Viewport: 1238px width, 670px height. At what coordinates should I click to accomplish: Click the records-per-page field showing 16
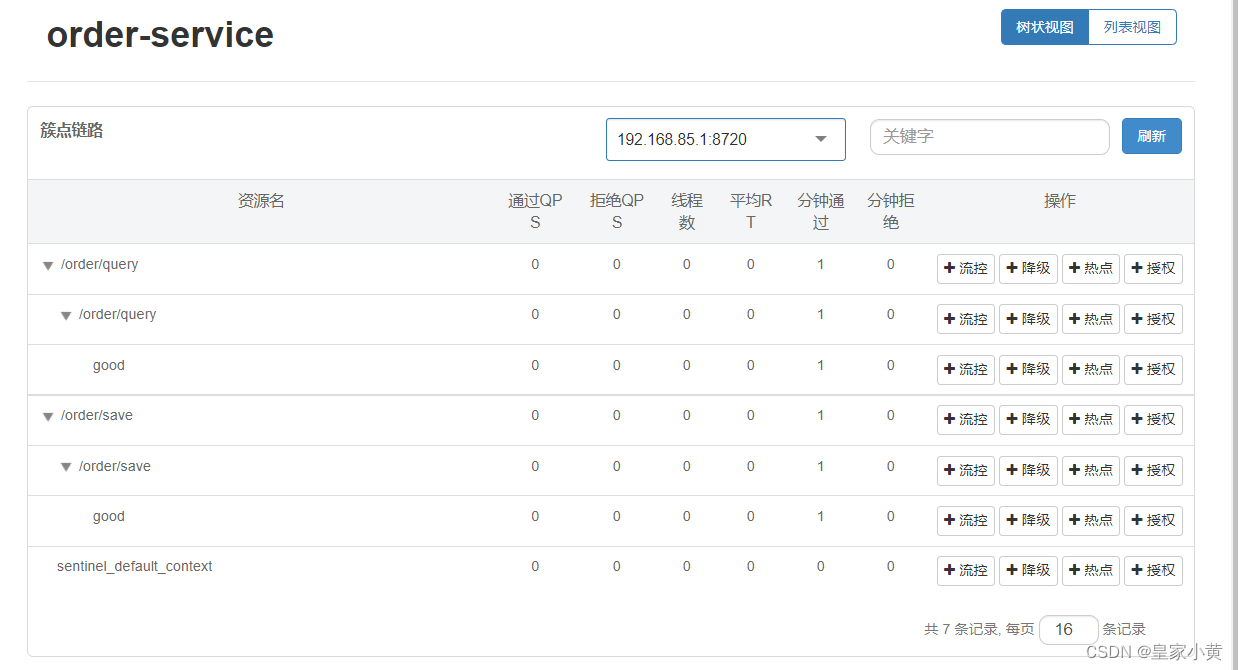(x=1069, y=630)
